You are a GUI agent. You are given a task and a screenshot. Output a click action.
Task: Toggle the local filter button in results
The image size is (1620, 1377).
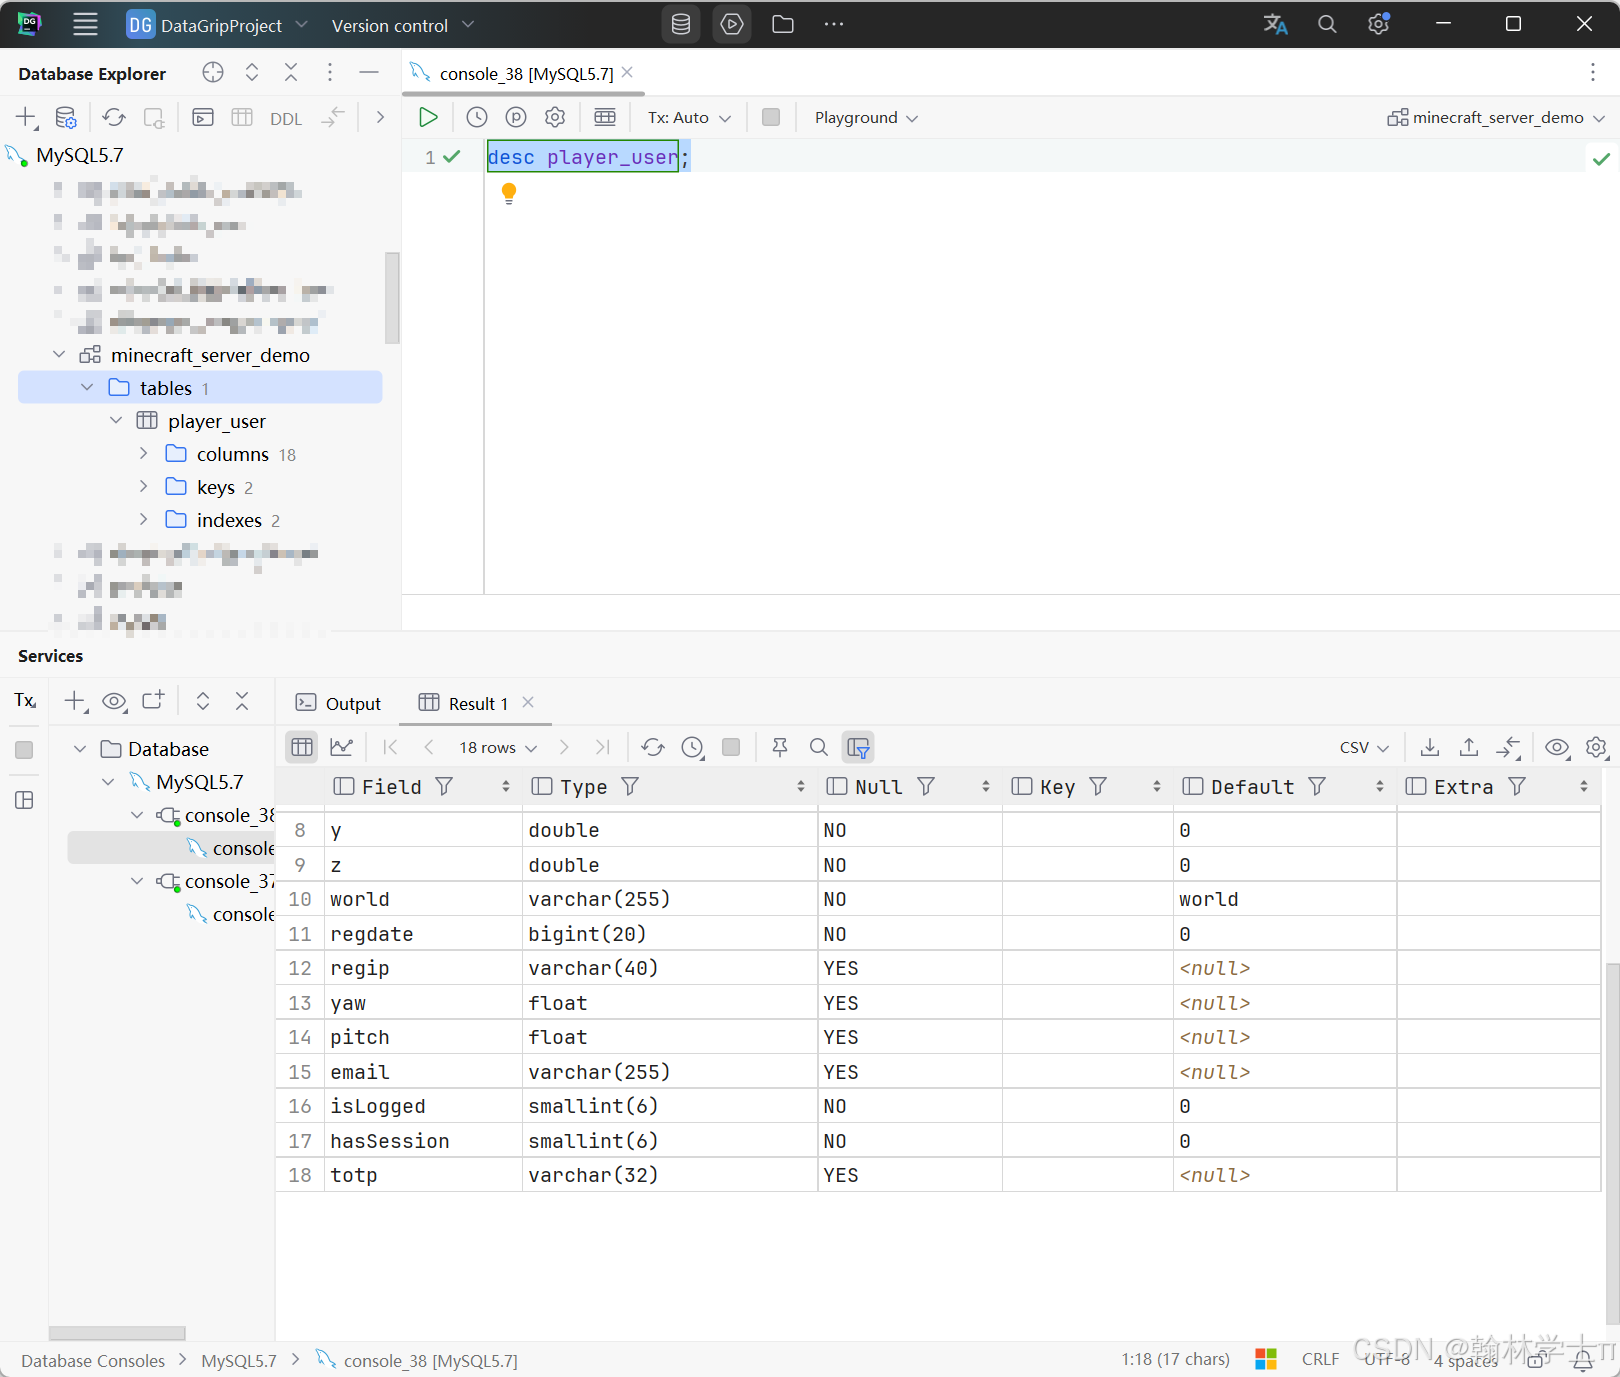click(x=858, y=747)
